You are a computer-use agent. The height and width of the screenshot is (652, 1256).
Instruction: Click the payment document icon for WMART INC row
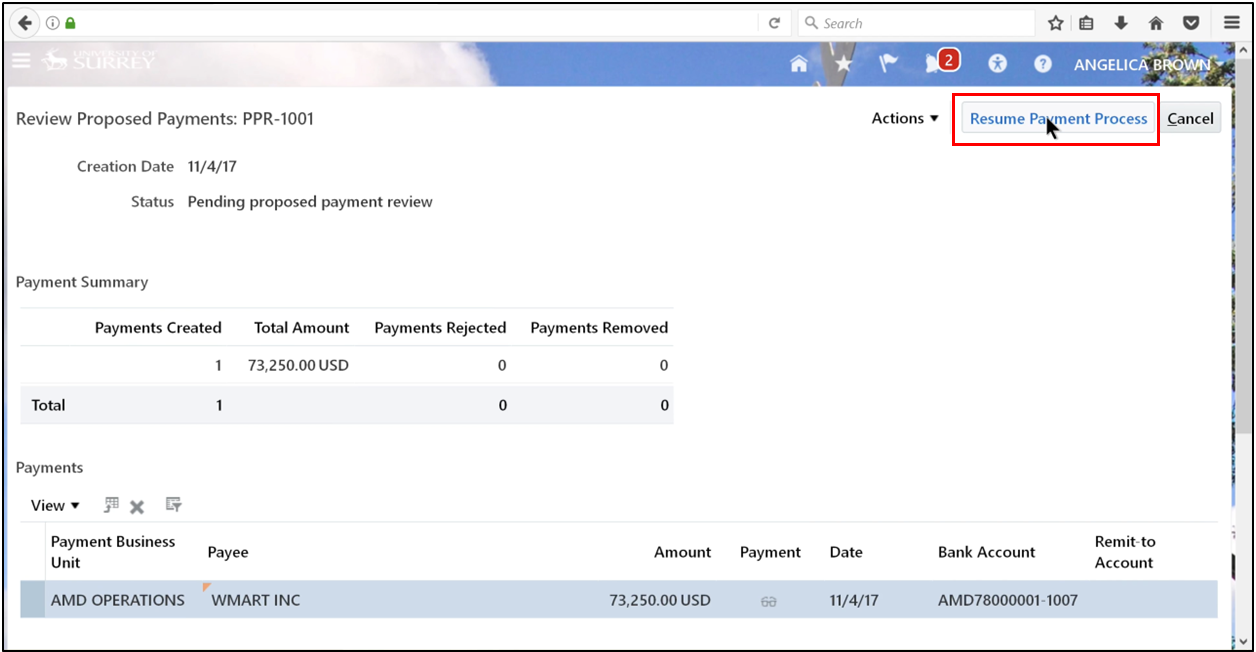(768, 600)
